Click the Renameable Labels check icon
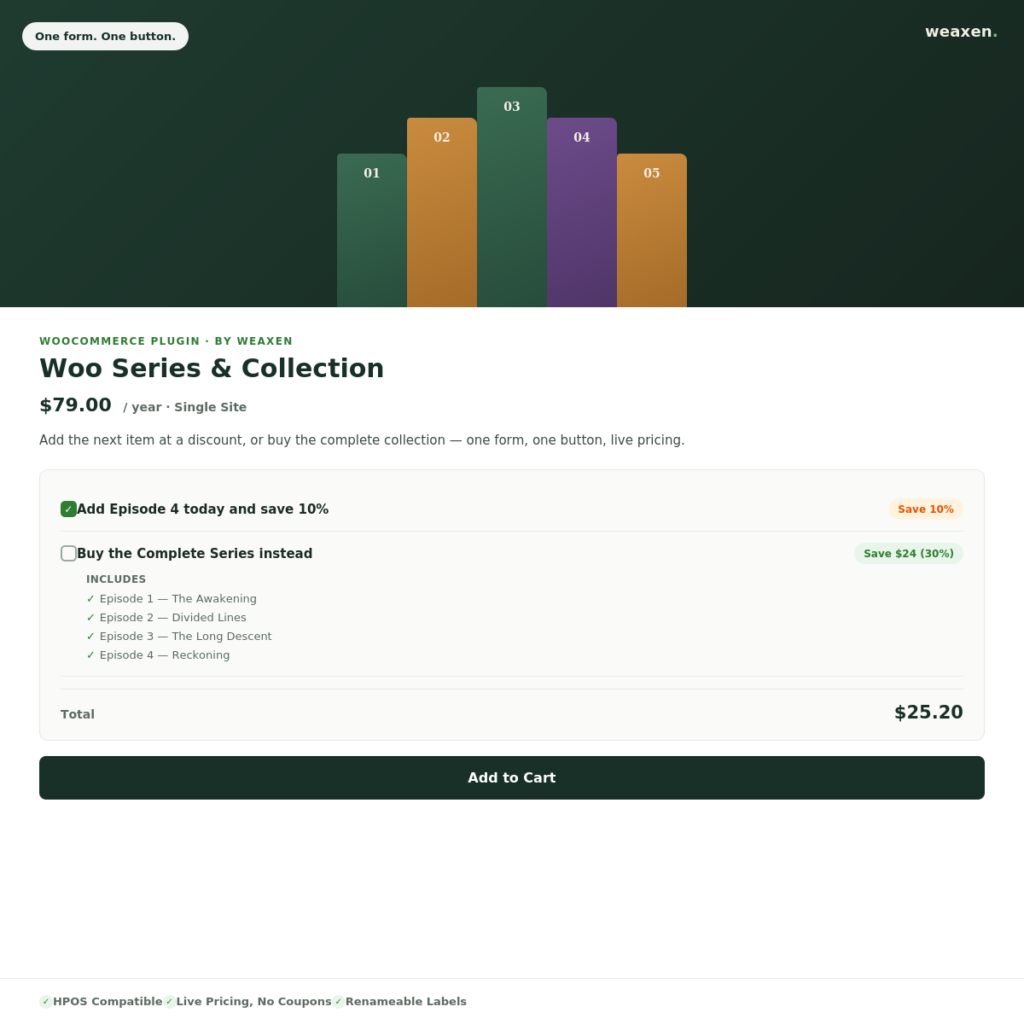Image resolution: width=1024 pixels, height=1024 pixels. click(338, 1001)
